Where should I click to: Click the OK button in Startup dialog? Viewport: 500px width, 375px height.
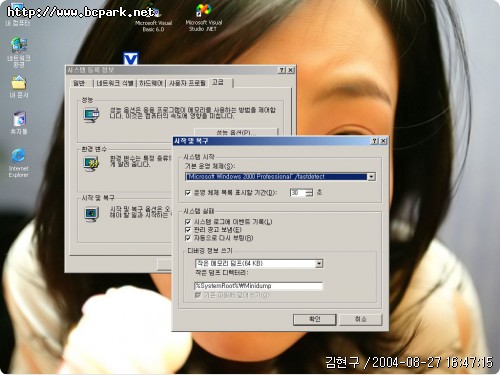point(314,319)
